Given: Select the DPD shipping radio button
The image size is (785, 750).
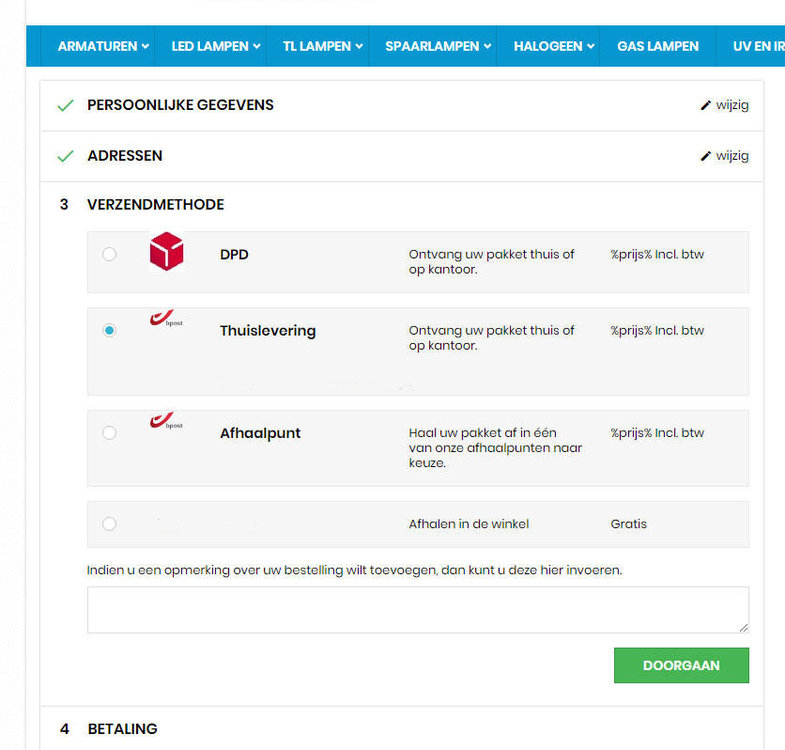Looking at the screenshot, I should tap(109, 254).
